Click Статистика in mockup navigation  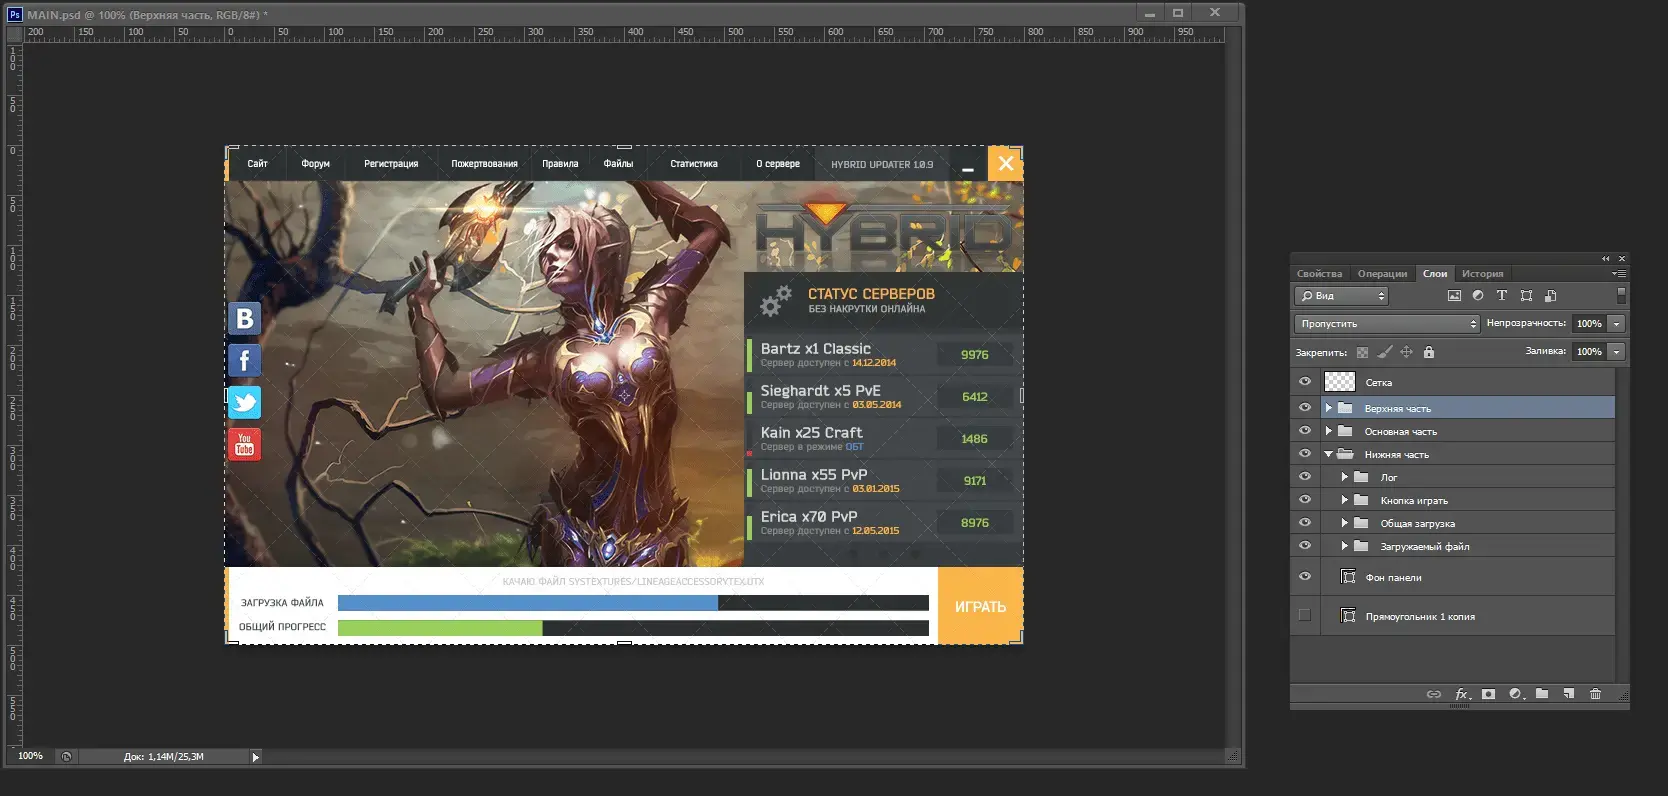click(x=694, y=164)
